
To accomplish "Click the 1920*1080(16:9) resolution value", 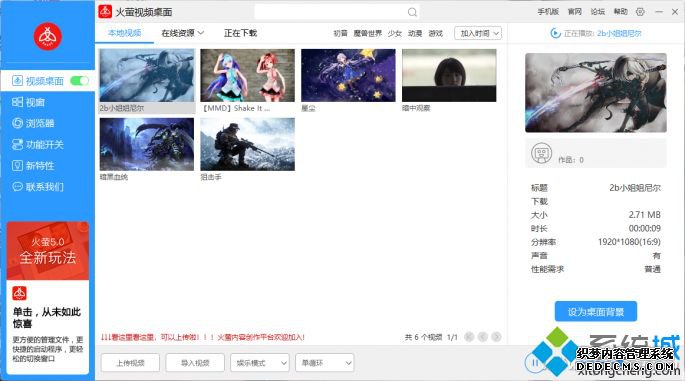I will tap(629, 242).
